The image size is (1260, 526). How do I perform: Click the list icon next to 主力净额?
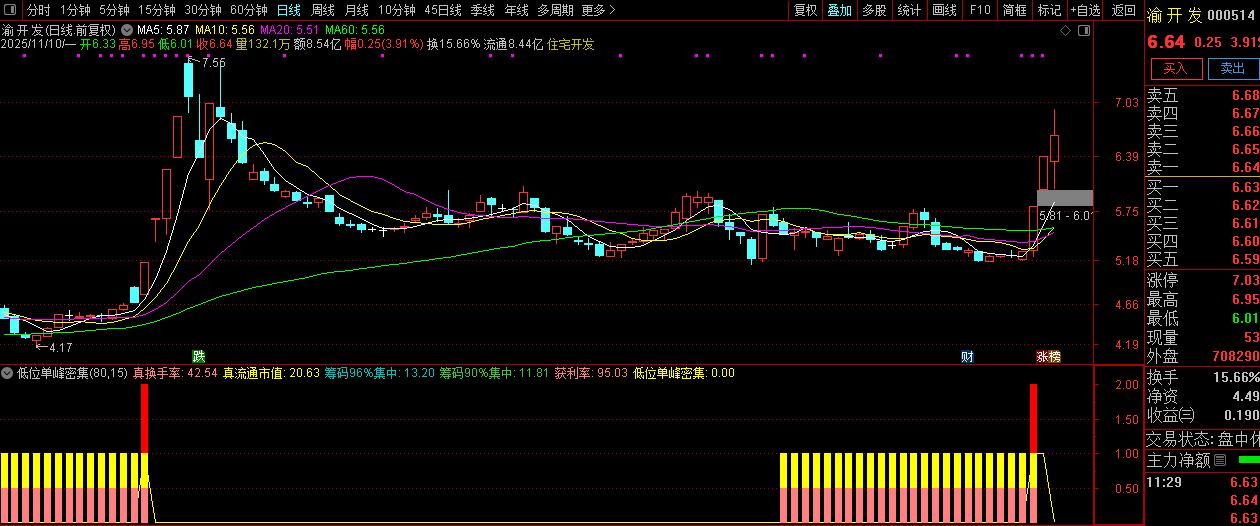pyautogui.click(x=1219, y=461)
